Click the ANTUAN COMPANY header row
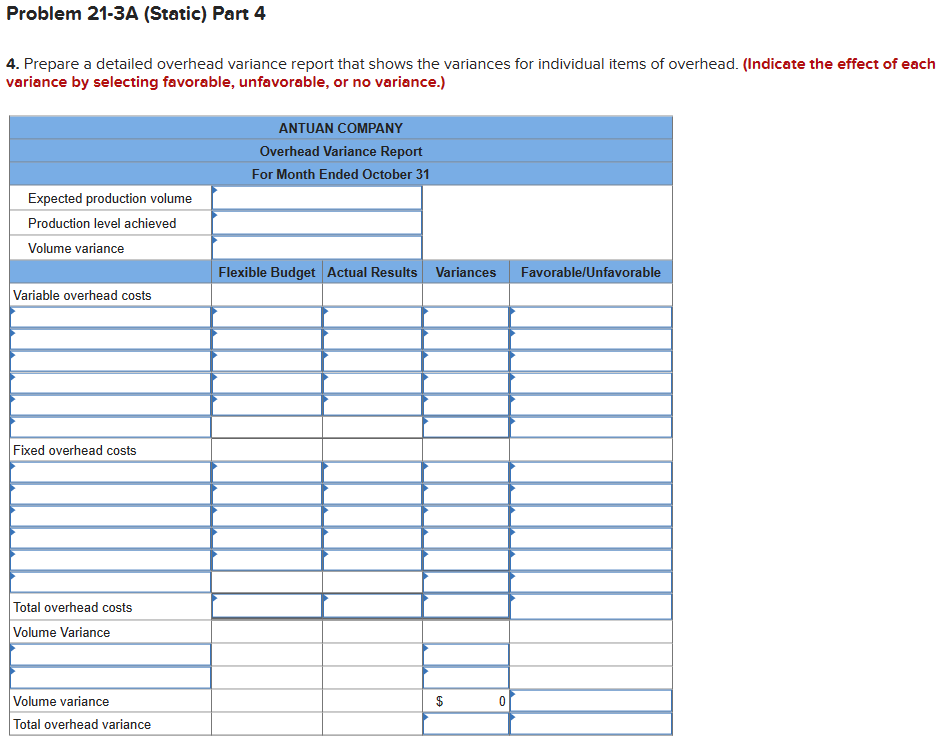This screenshot has height=751, width=943. [340, 128]
